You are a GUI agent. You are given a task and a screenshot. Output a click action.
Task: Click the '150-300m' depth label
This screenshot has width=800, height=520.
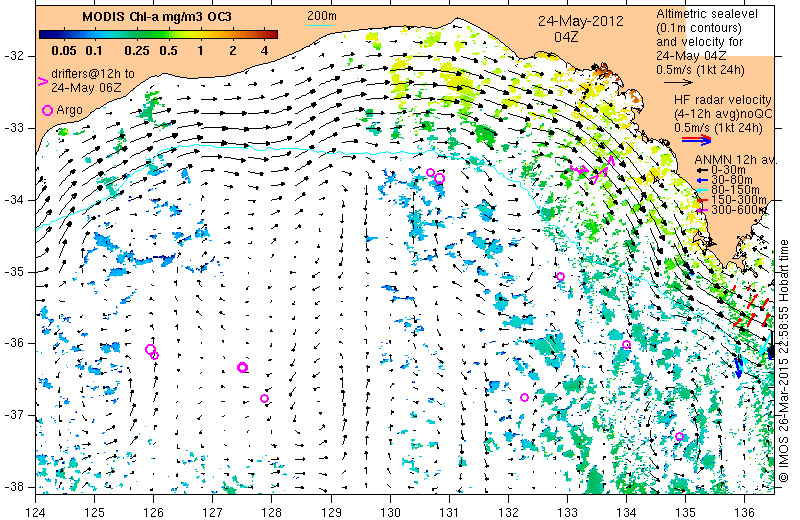pyautogui.click(x=738, y=200)
